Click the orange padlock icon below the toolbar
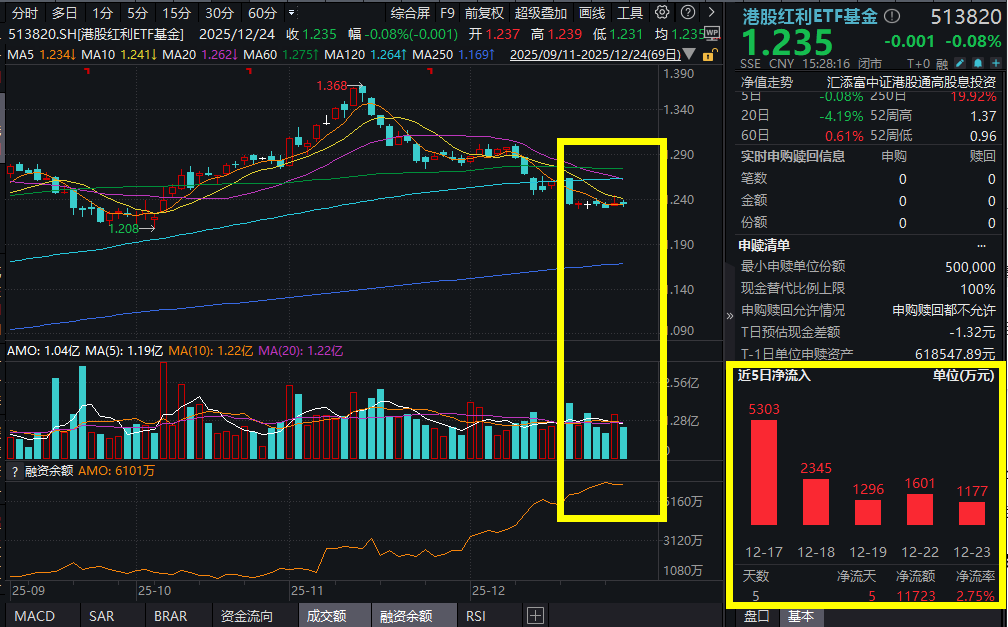This screenshot has height=627, width=1008. pyautogui.click(x=708, y=57)
